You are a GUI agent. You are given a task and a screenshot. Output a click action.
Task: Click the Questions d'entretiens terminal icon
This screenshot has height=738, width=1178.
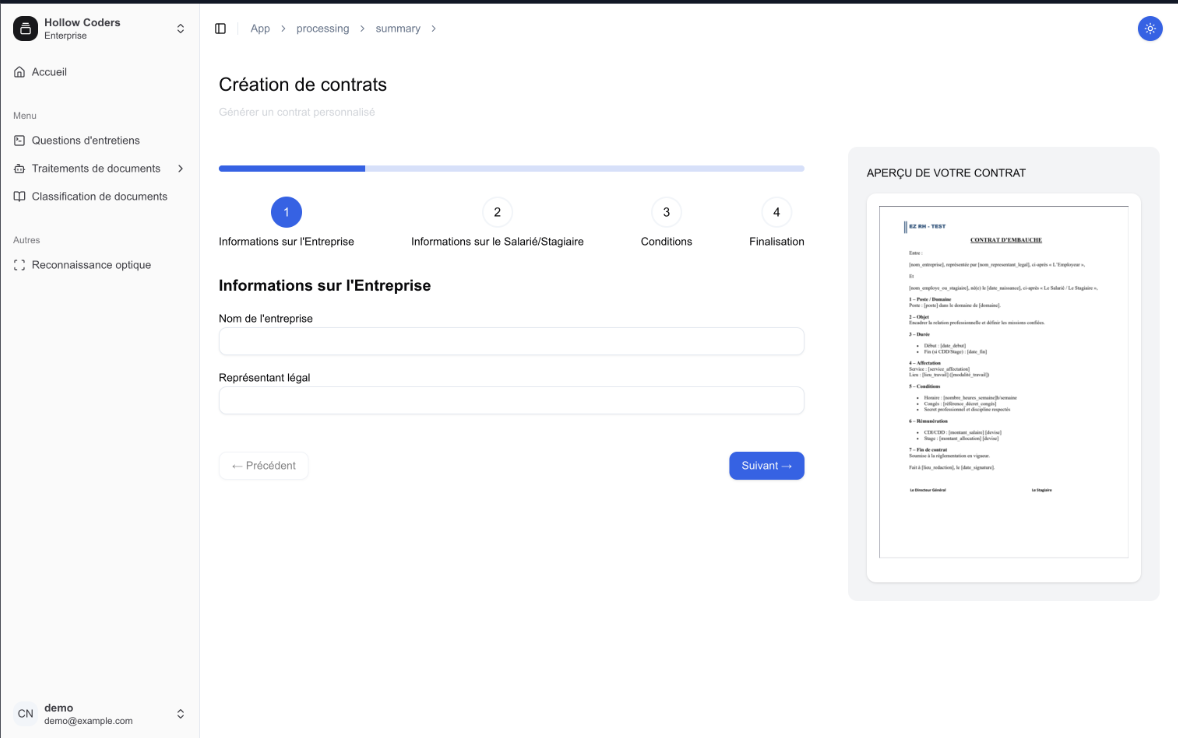[x=19, y=140]
